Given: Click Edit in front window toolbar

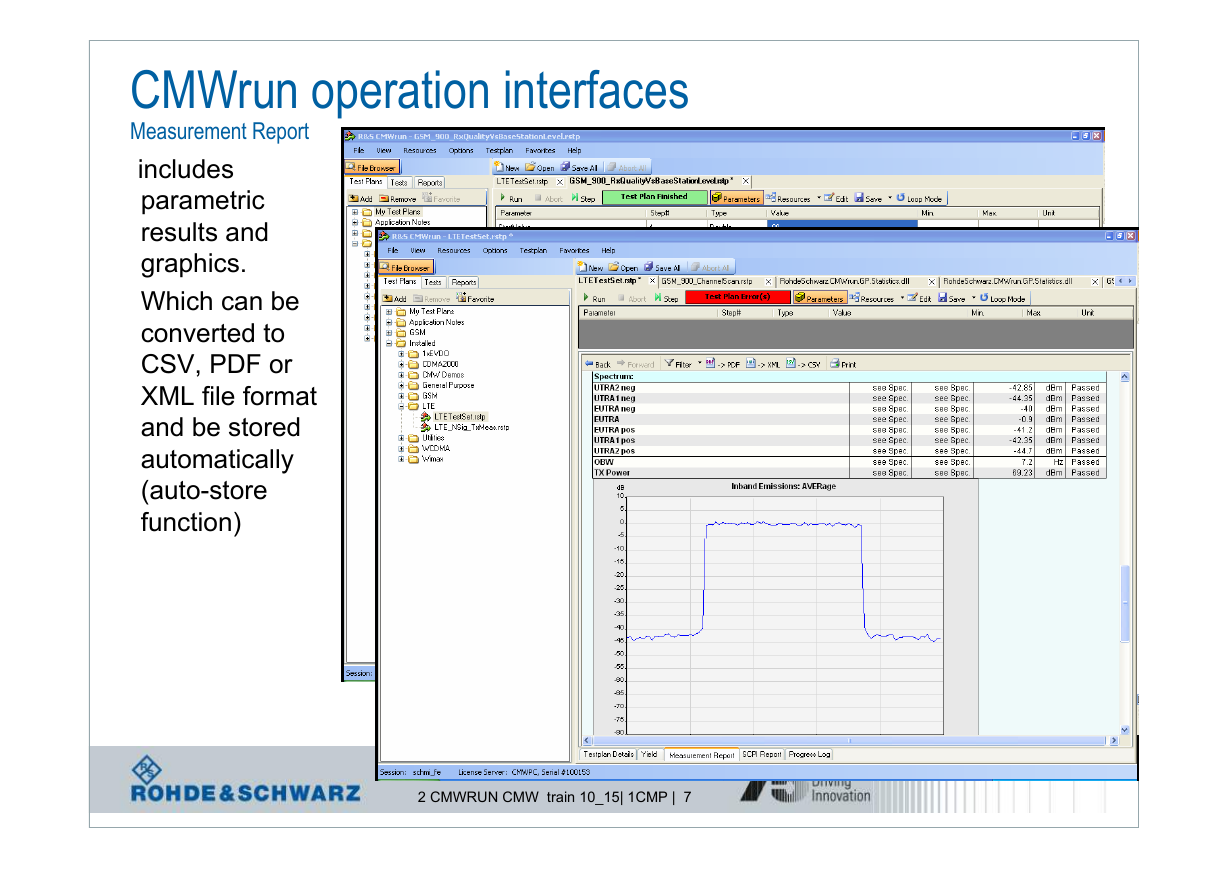Looking at the screenshot, I should [919, 298].
